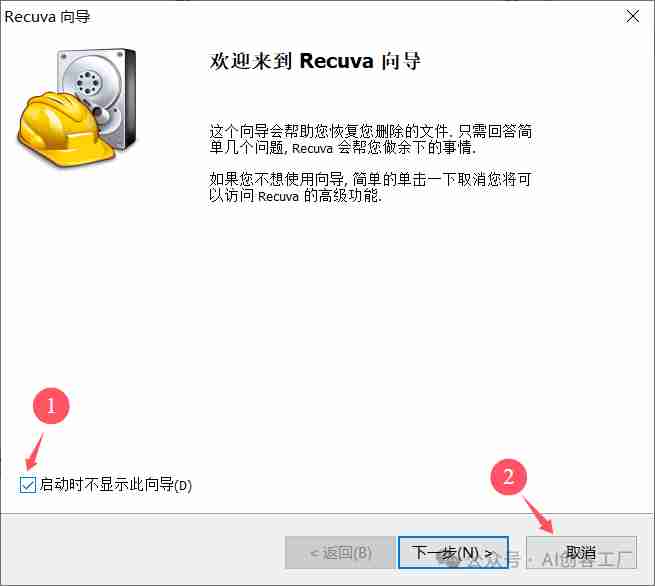Go to the next step with 下一步(N)
The image size is (655, 586).
(x=453, y=553)
